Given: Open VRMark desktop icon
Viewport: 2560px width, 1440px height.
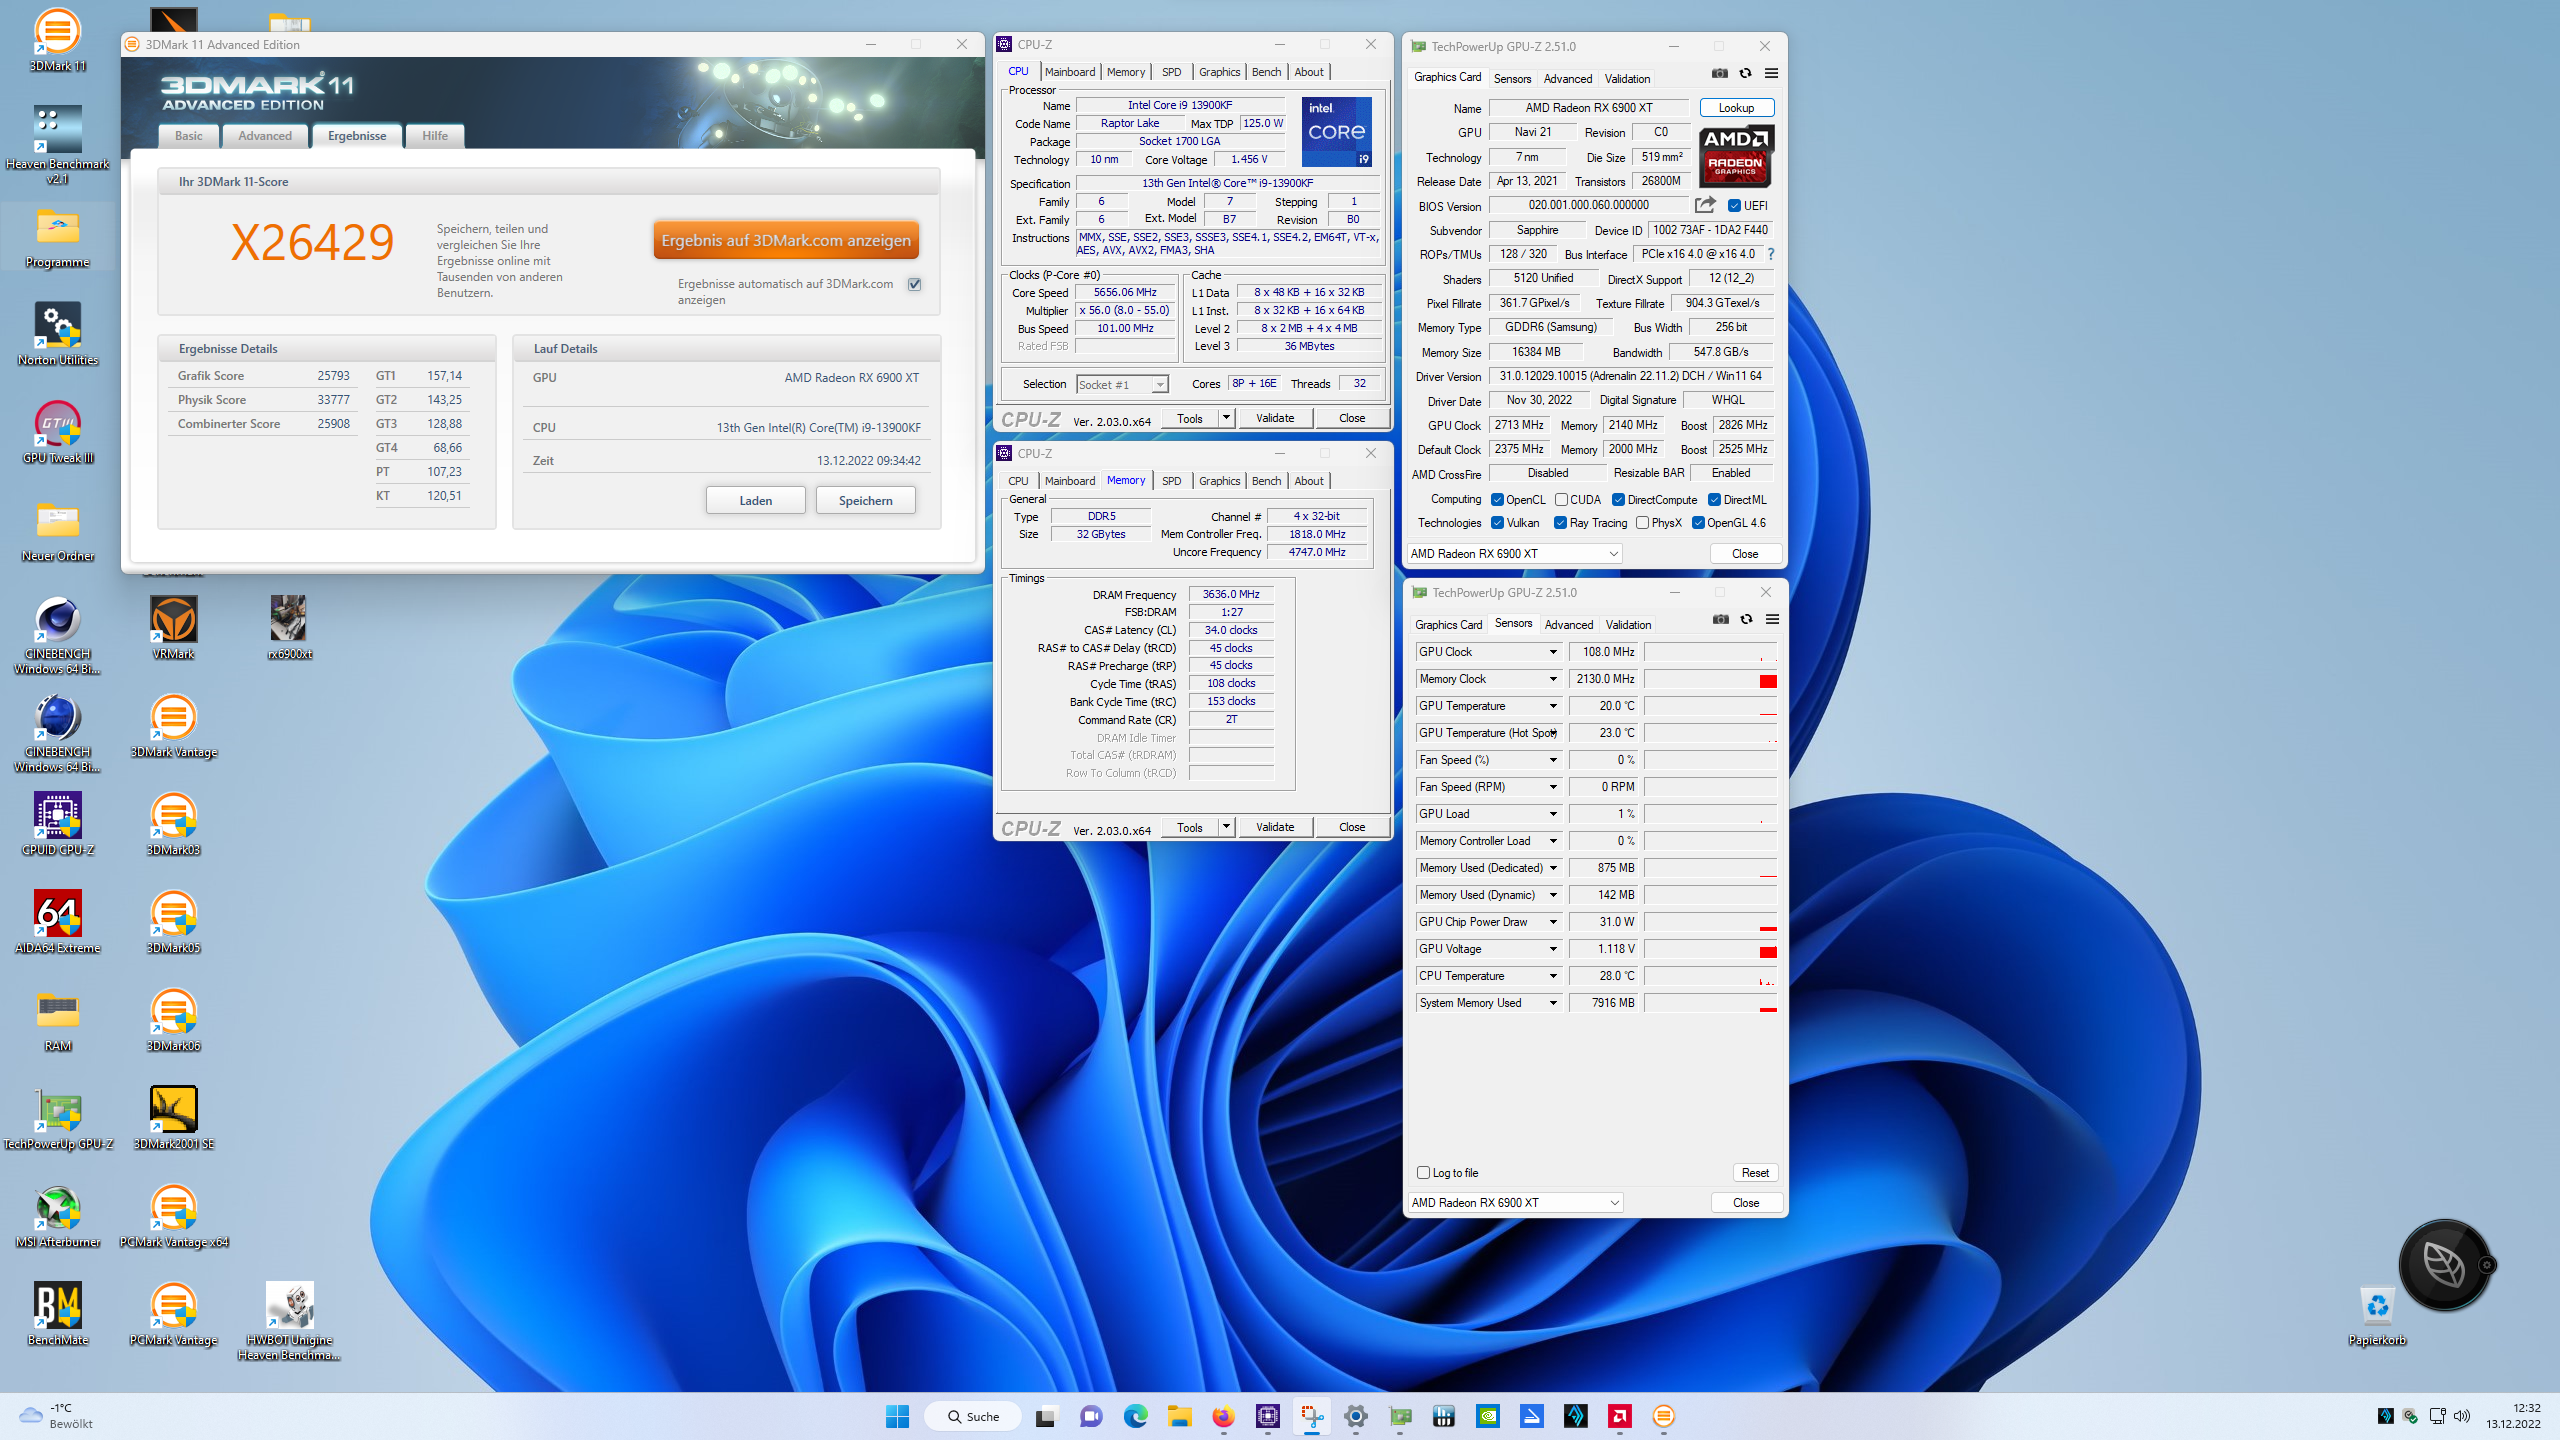Looking at the screenshot, I should coord(173,628).
